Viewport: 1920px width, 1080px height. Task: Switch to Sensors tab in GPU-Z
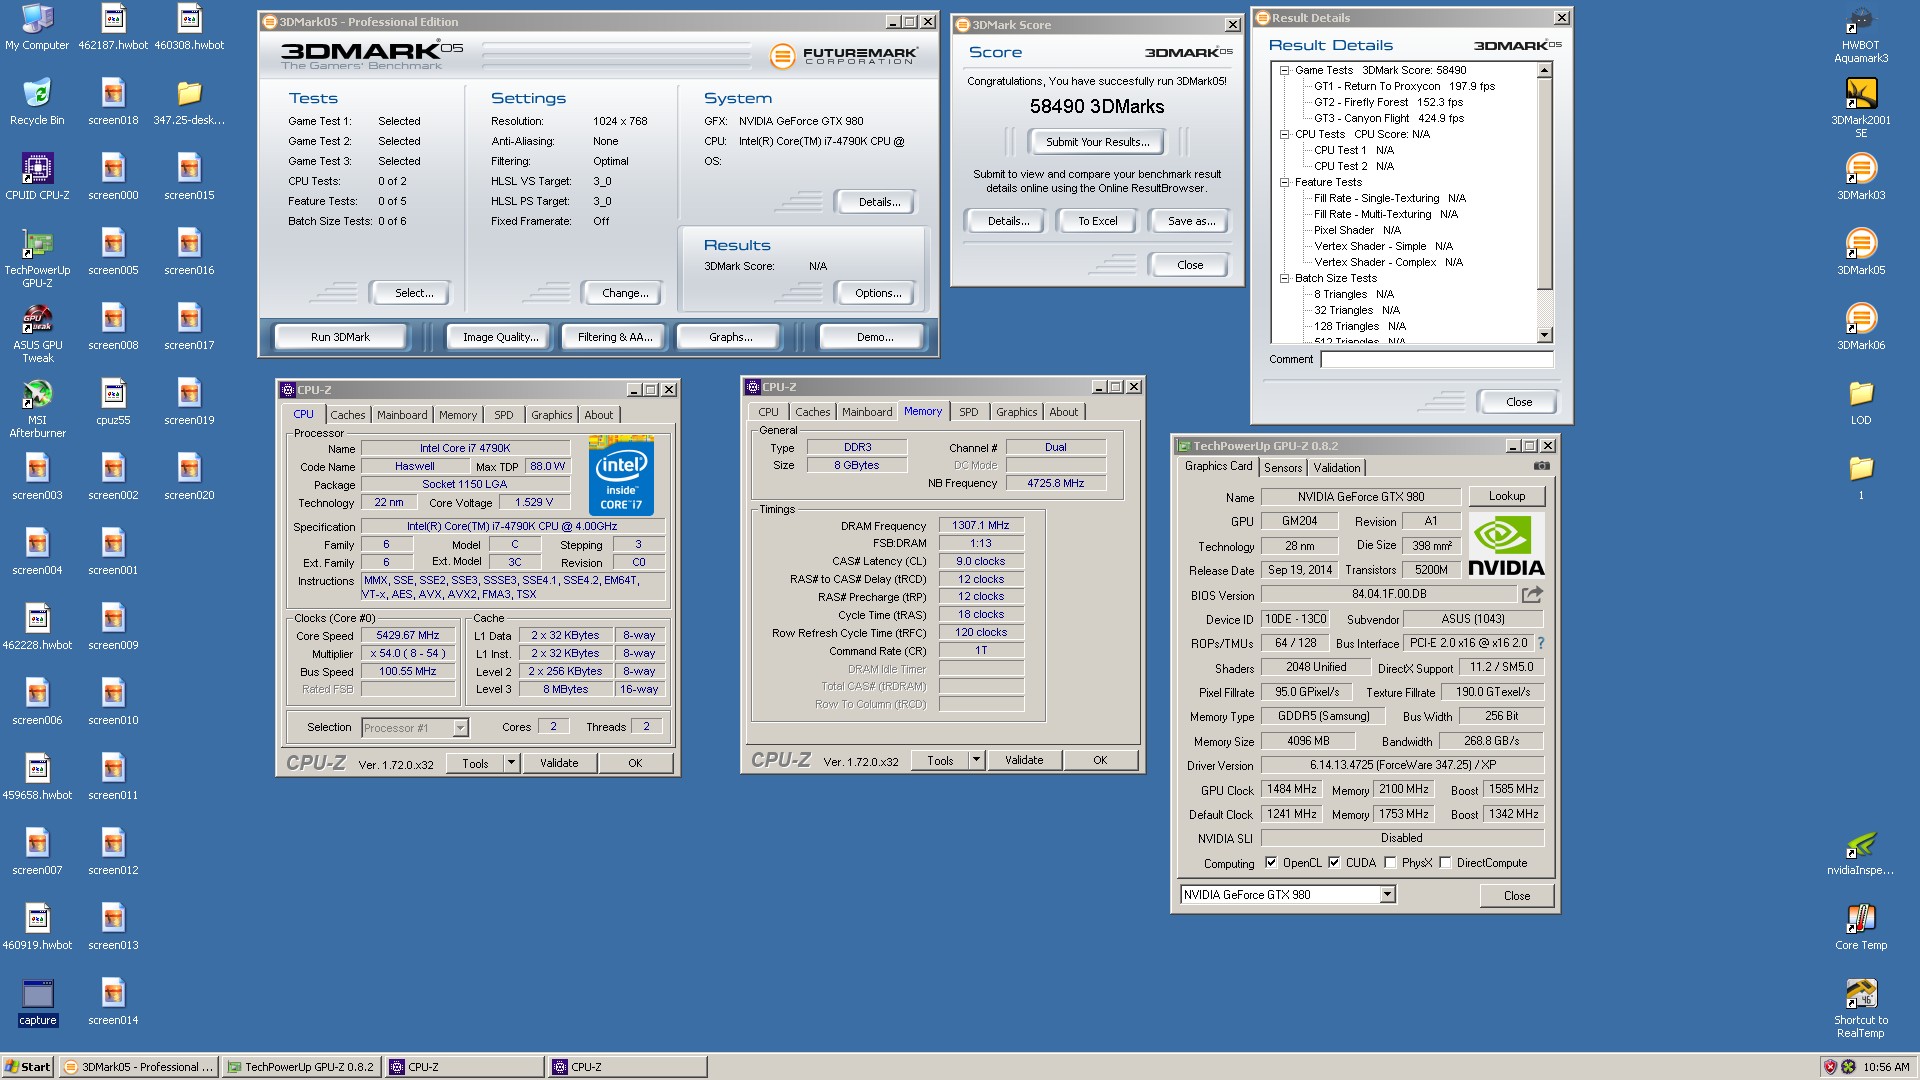[1283, 468]
